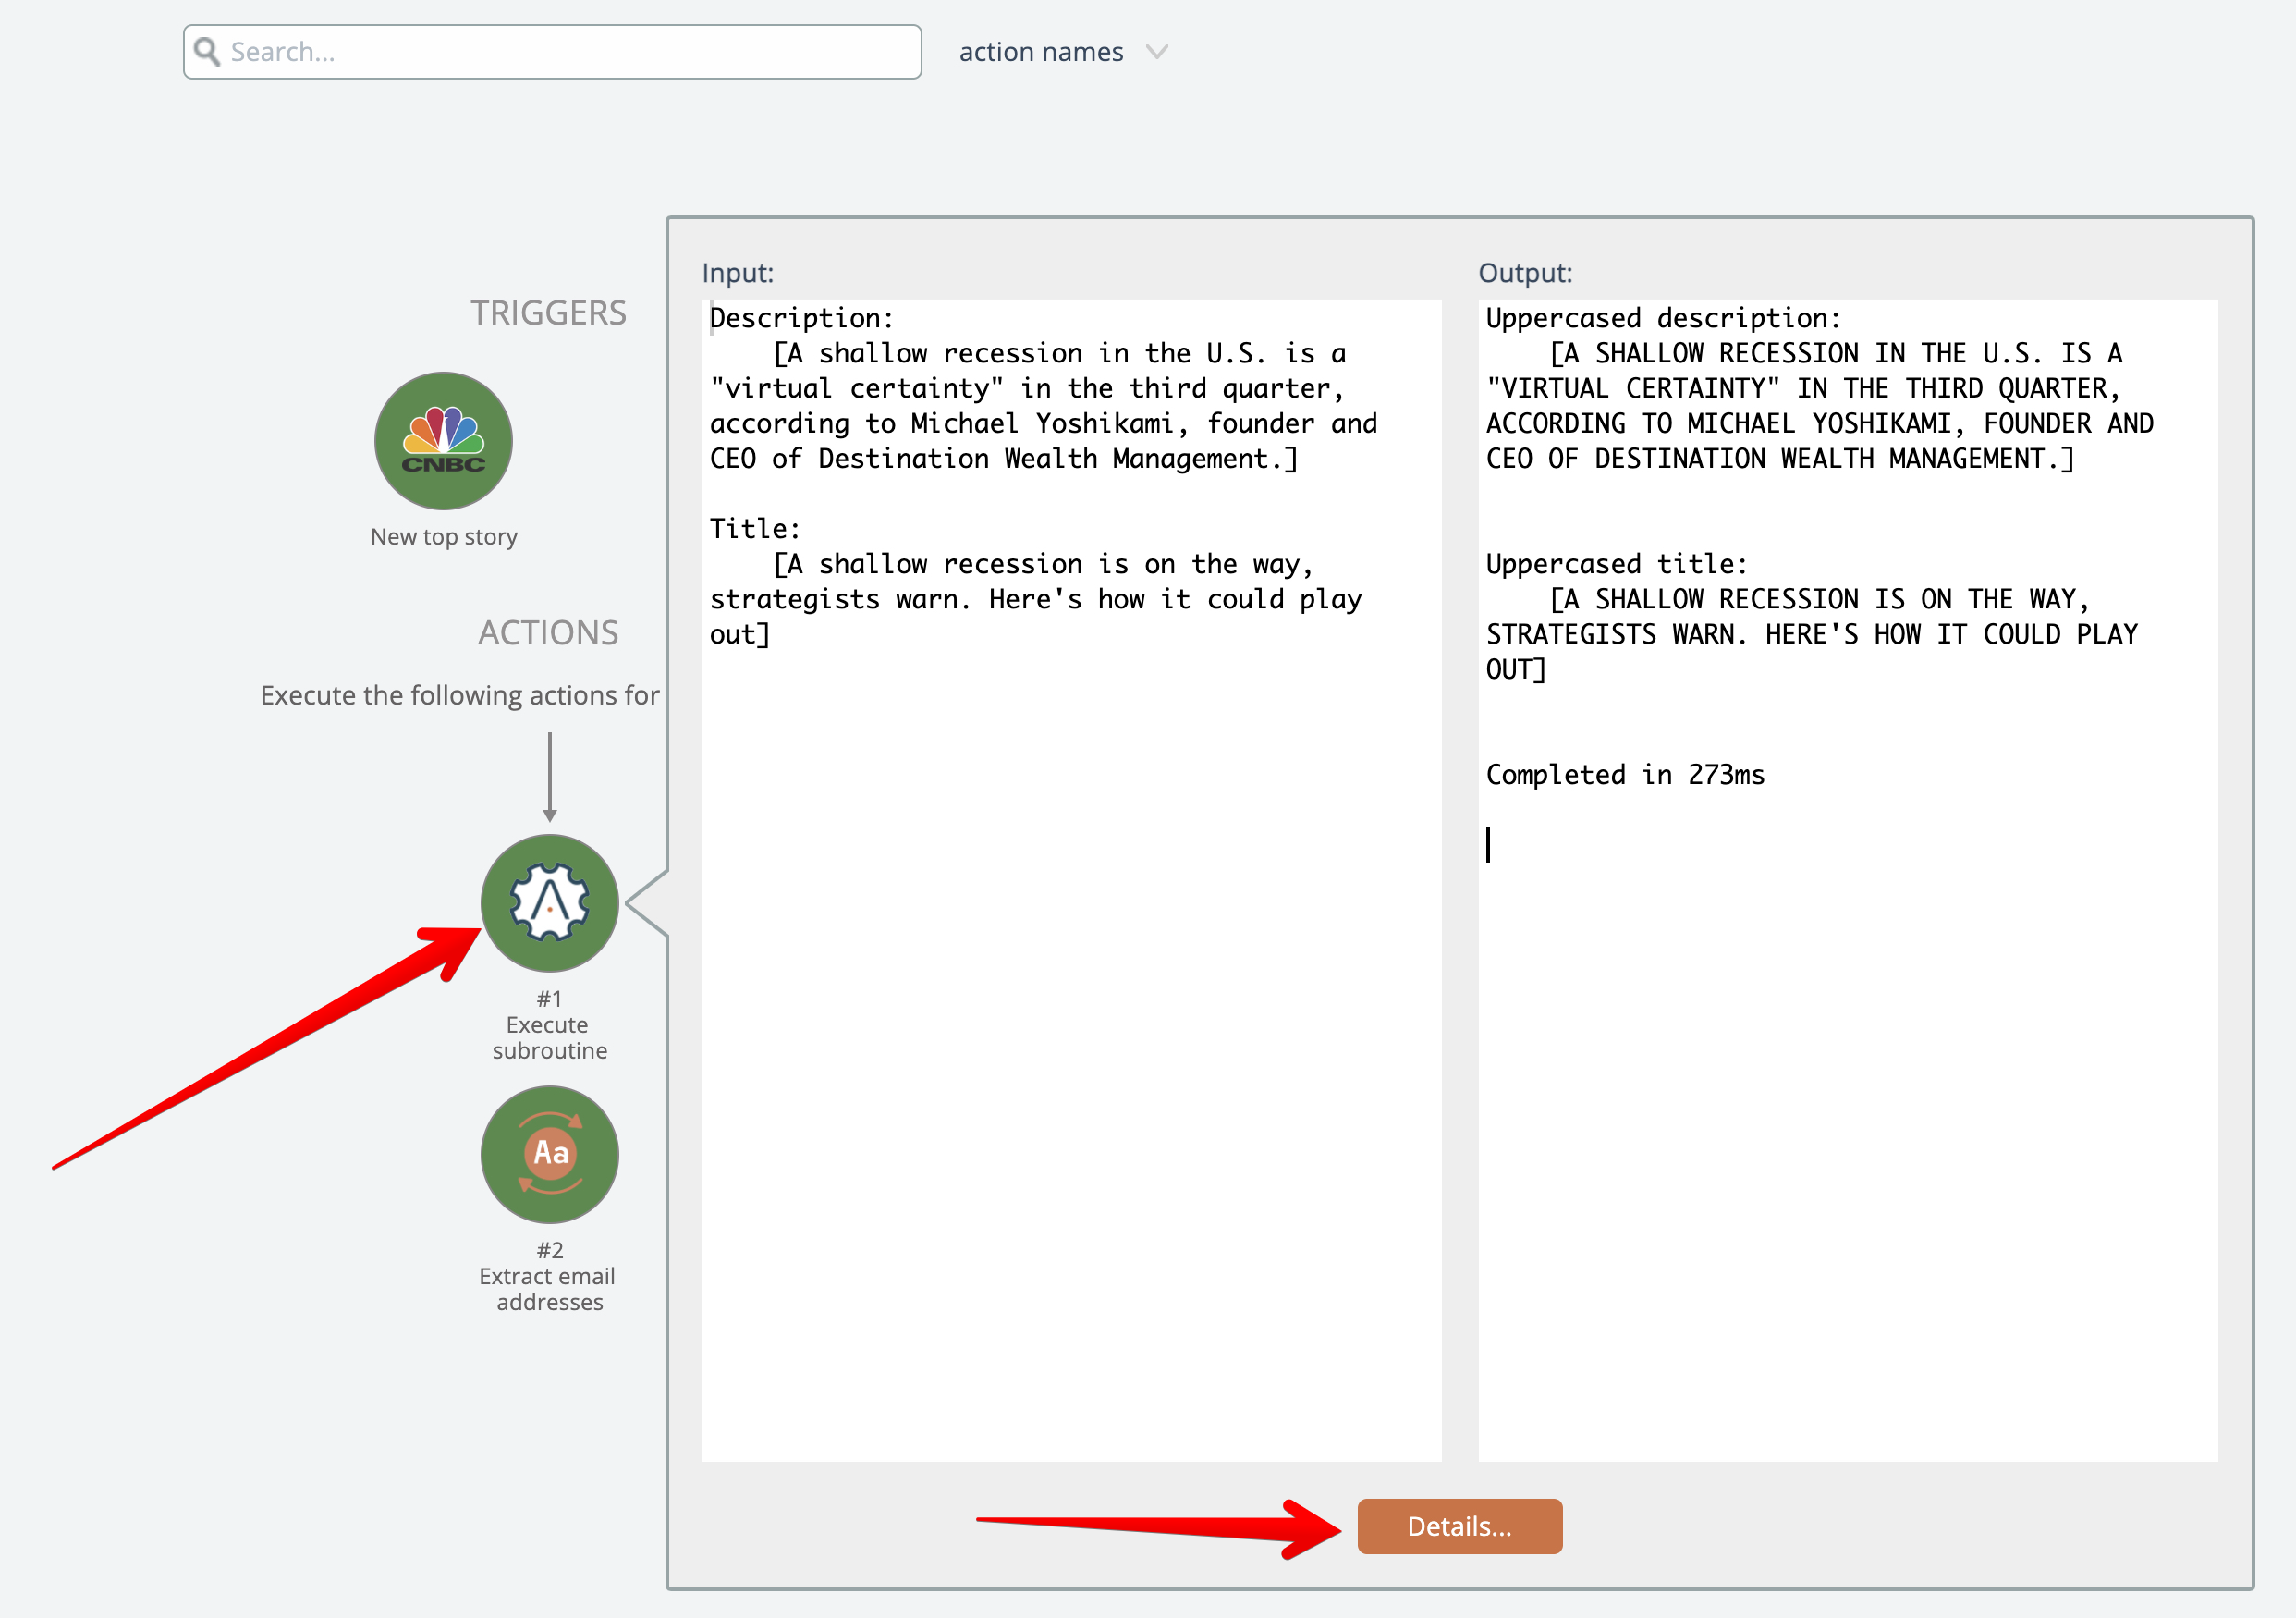Click inside the Output text area
Viewport: 2296px width, 1618px height.
(x=1846, y=1100)
